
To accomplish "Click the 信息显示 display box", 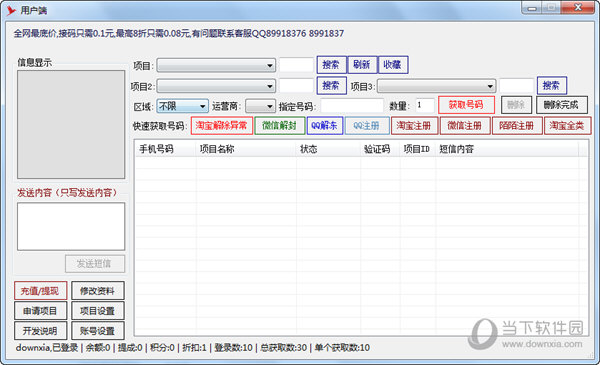I will coord(71,124).
